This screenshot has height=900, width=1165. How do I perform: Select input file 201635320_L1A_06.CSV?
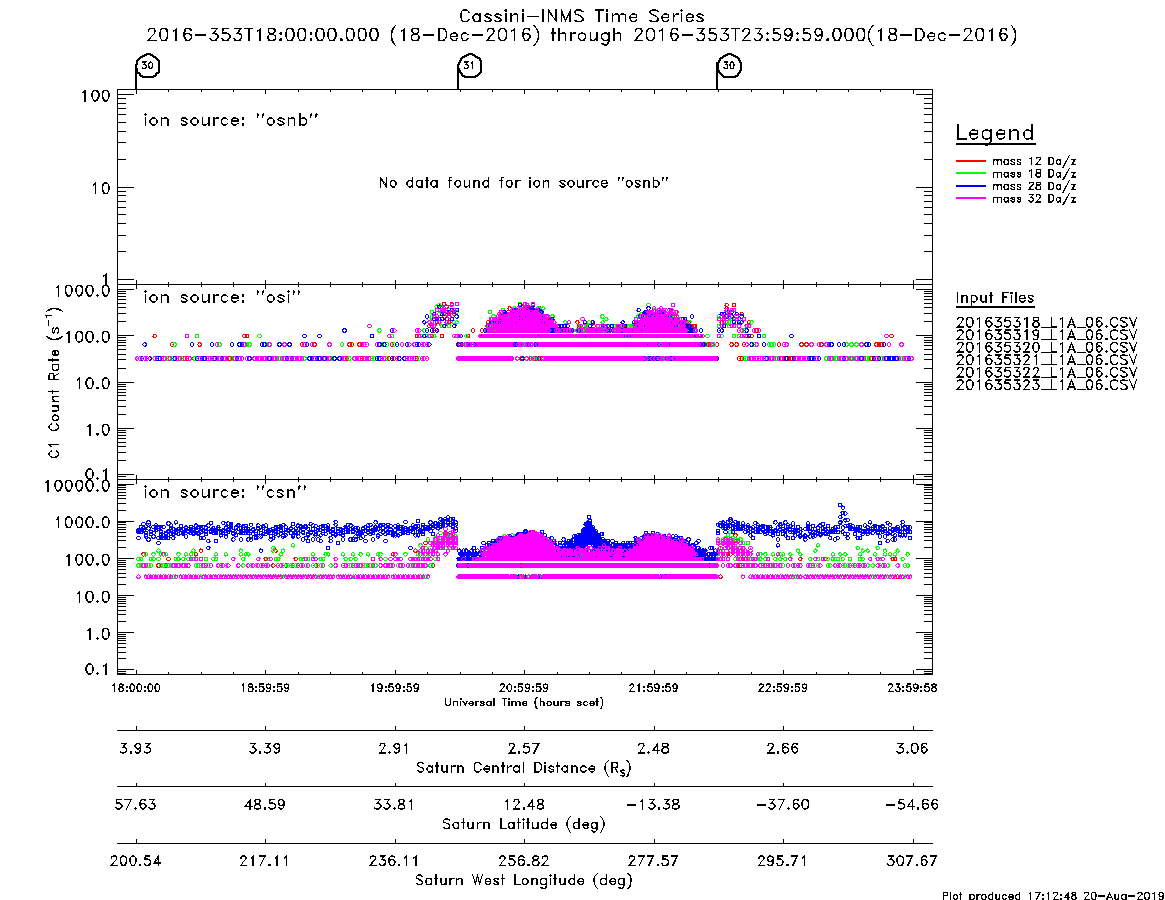[1046, 348]
